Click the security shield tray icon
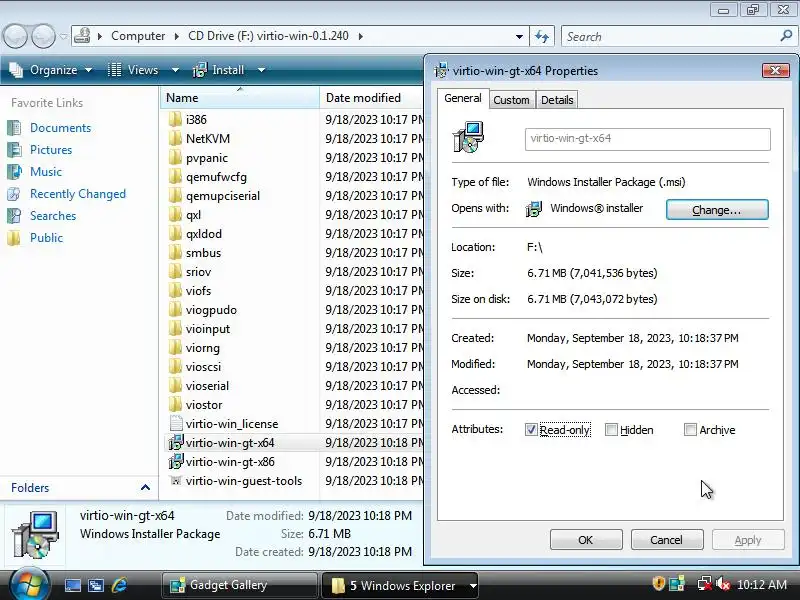This screenshot has width=800, height=600. coord(659,583)
